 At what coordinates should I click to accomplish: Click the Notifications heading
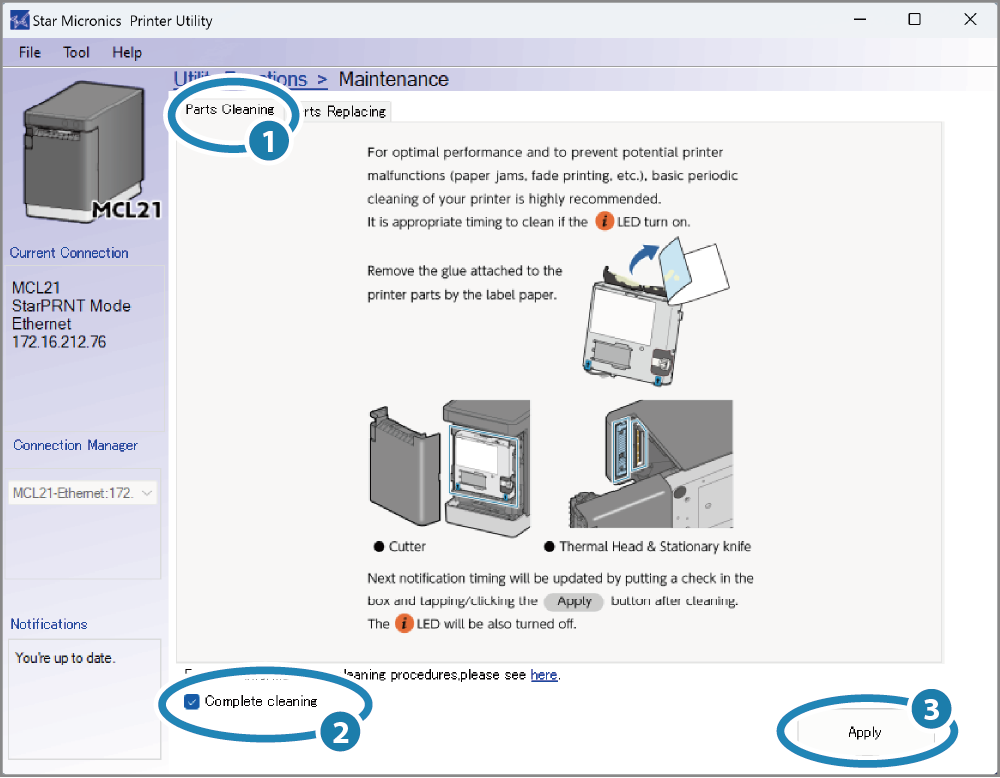click(x=48, y=624)
